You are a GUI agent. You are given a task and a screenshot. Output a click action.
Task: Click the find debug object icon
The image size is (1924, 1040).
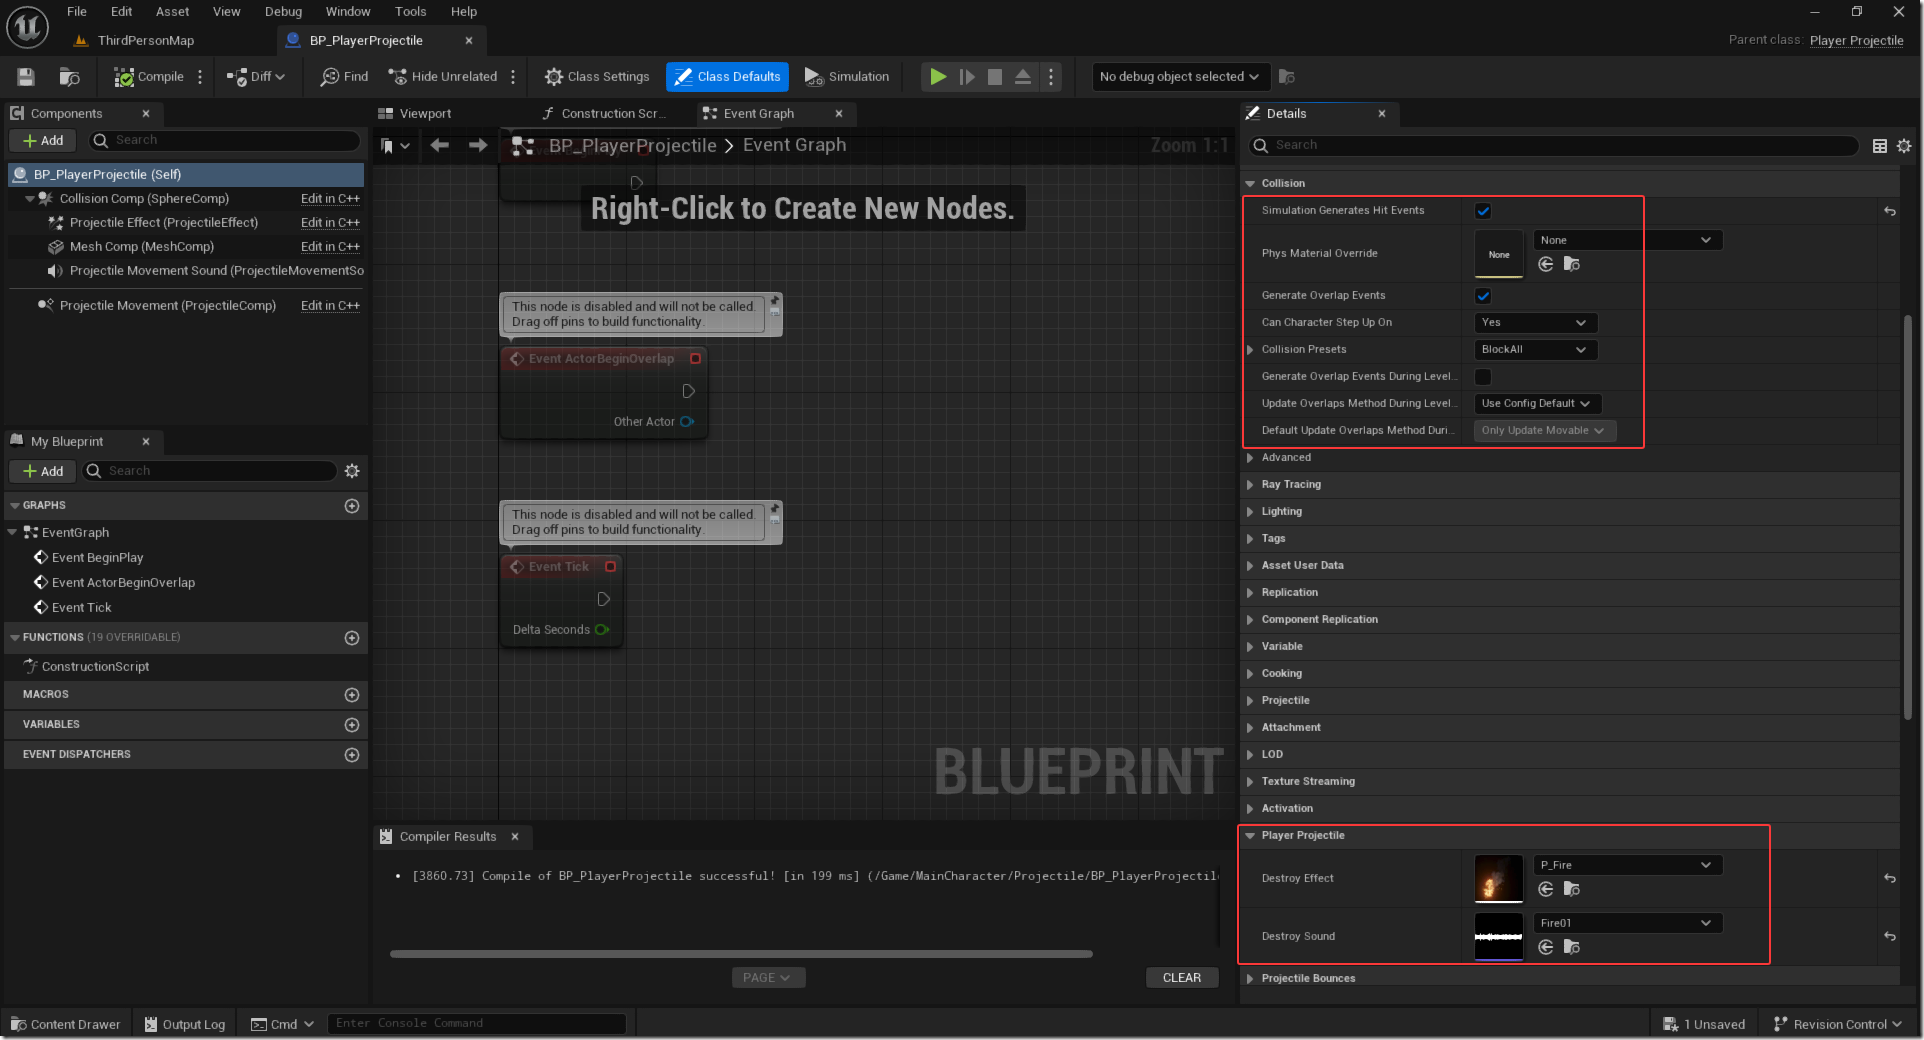tap(1287, 77)
